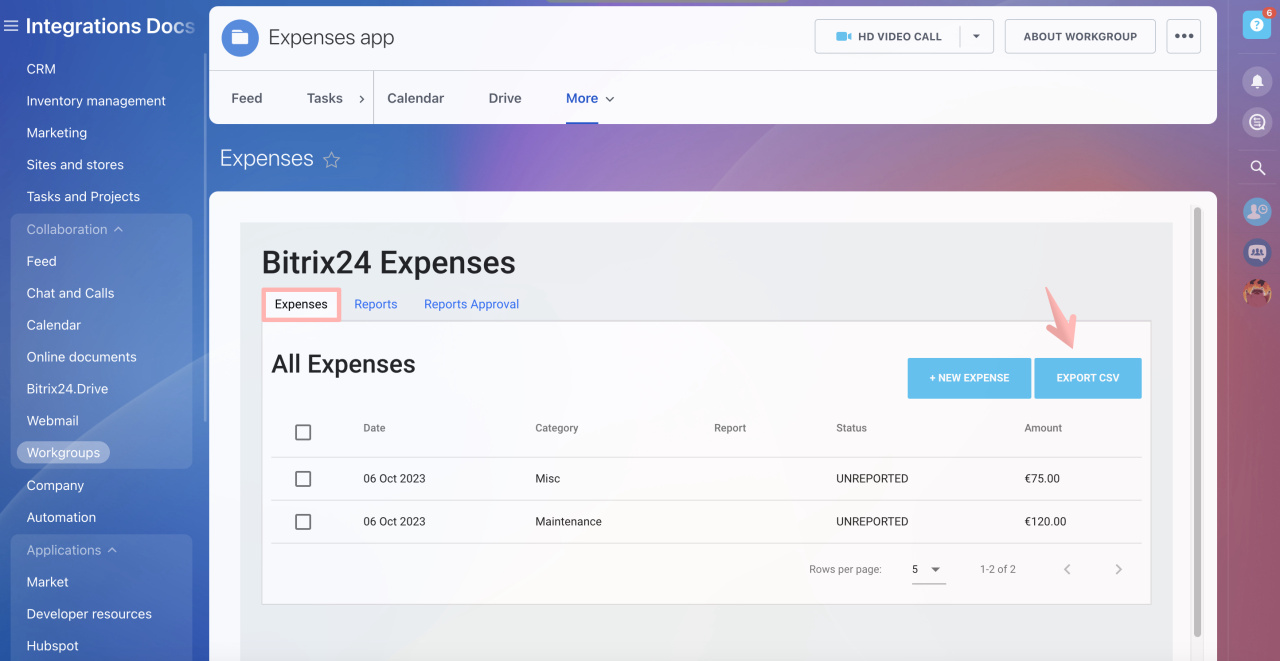Check the Maintenance expense row checkbox

pos(303,522)
